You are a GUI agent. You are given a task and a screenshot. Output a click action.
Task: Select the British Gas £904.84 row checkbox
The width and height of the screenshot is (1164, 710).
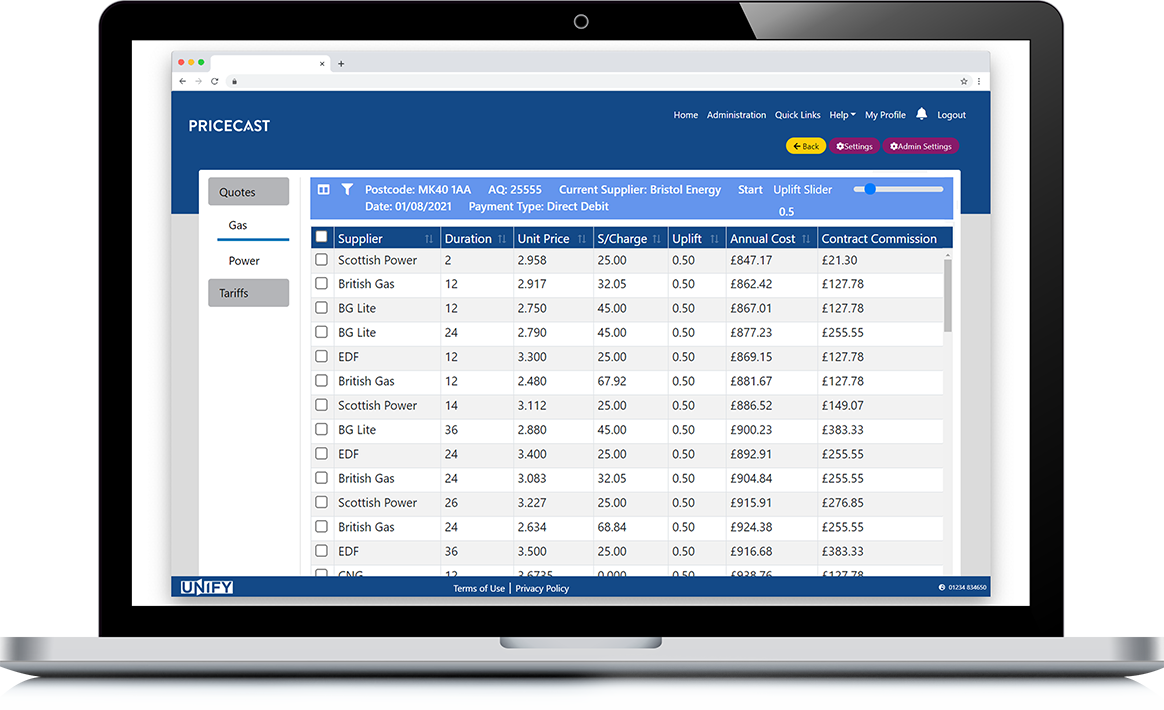[321, 478]
